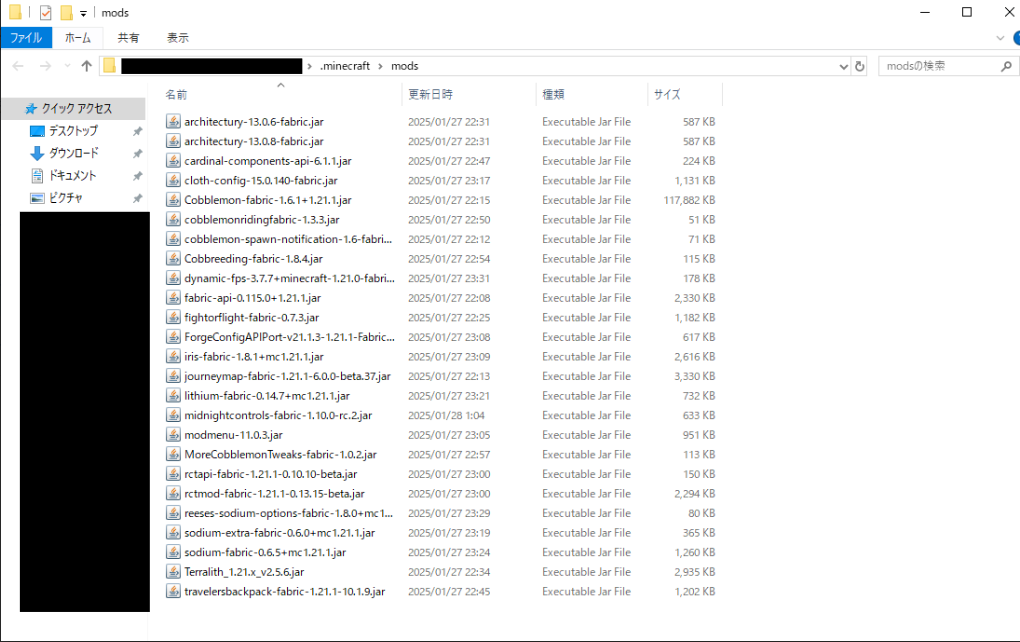Screen dimensions: 1020x642
Task: Select architectury-13.0.8-fabric.jar file name
Action: 254,141
